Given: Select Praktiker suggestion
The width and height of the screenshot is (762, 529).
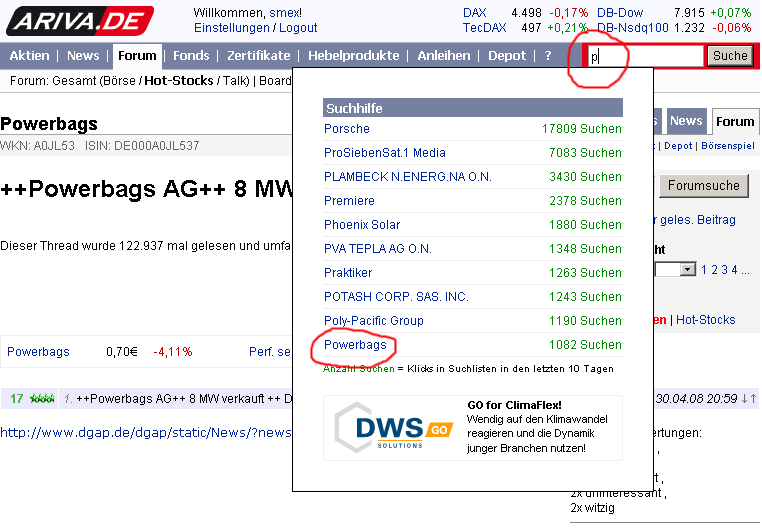Looking at the screenshot, I should point(348,273).
